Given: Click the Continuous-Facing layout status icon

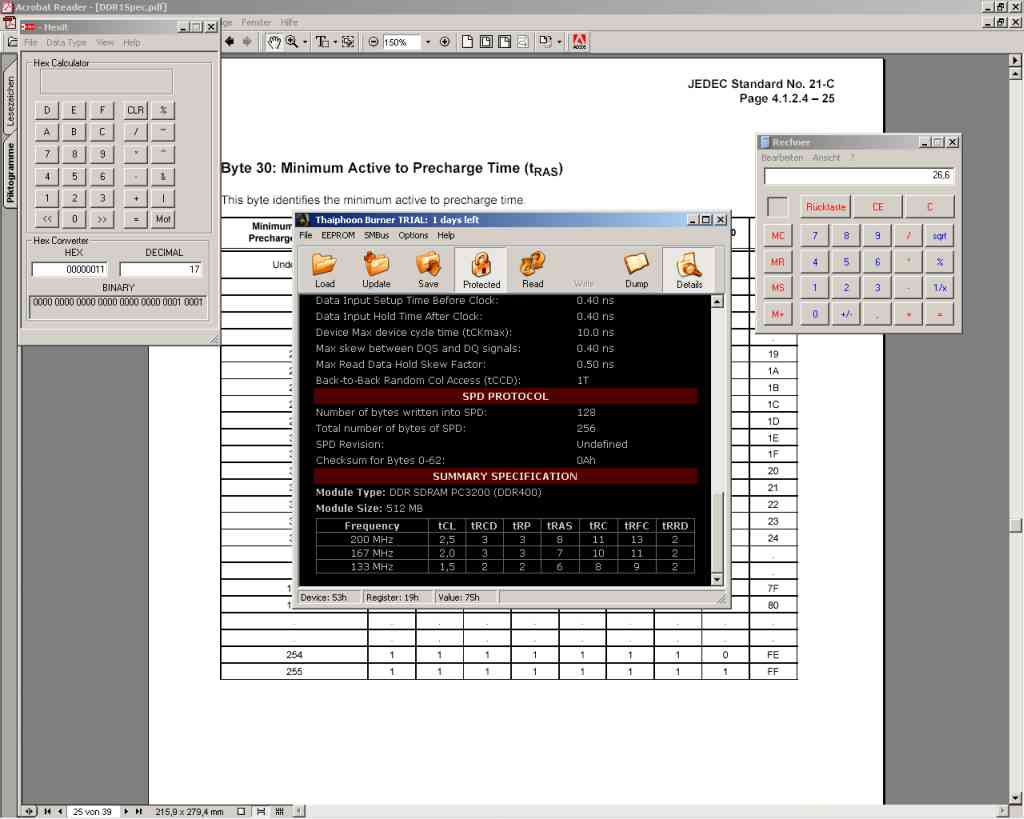Looking at the screenshot, I should click(x=280, y=812).
